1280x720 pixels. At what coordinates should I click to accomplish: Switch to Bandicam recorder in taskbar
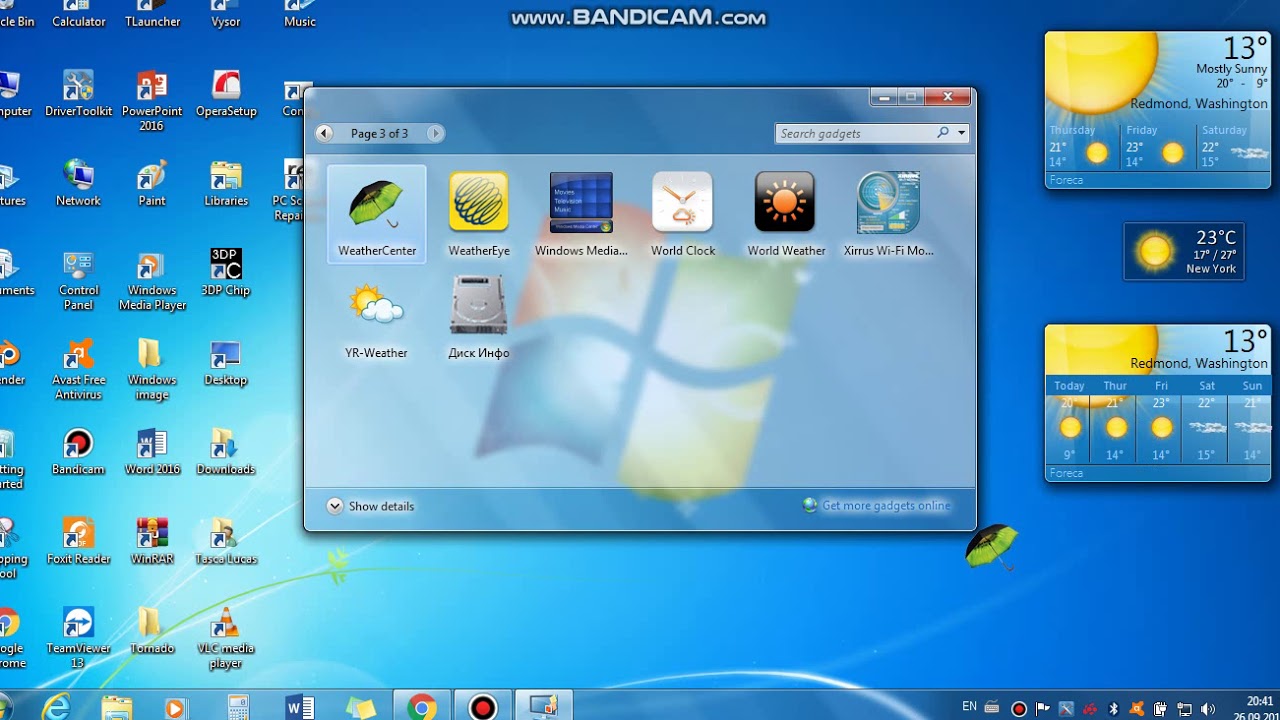coord(483,706)
